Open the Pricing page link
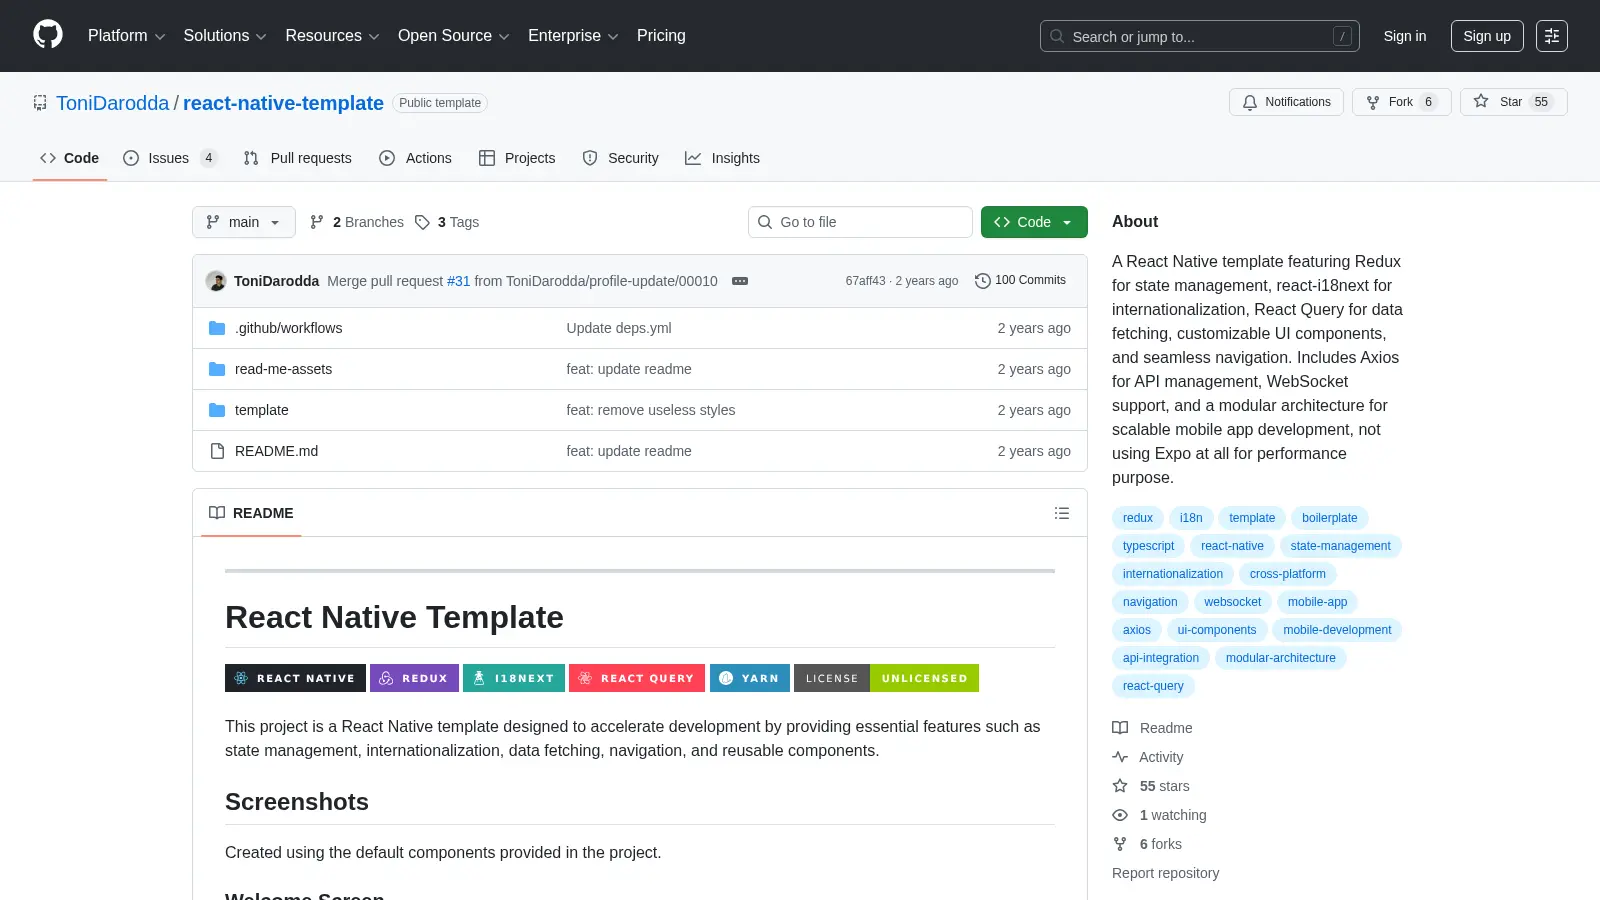 (661, 36)
